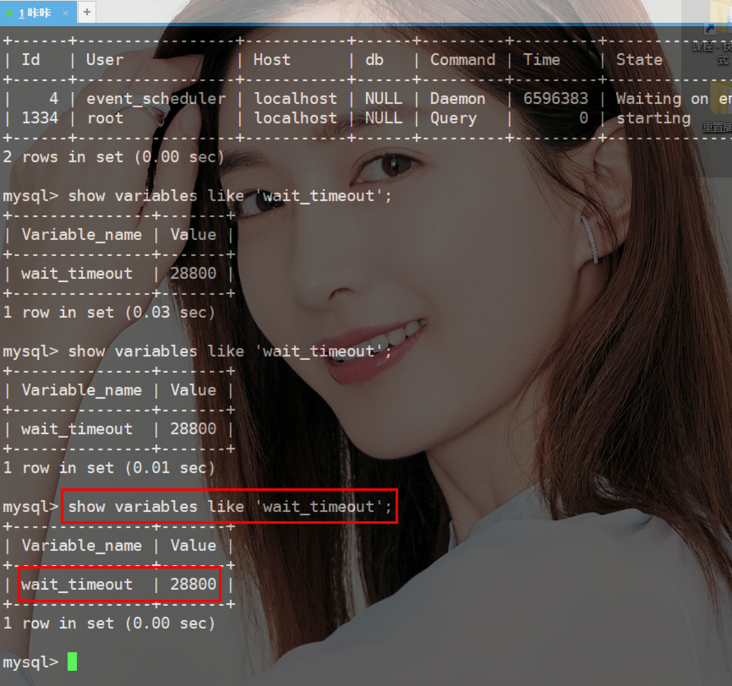732x686 pixels.
Task: Click 'Variable_name' header in the first result table
Action: 82,235
